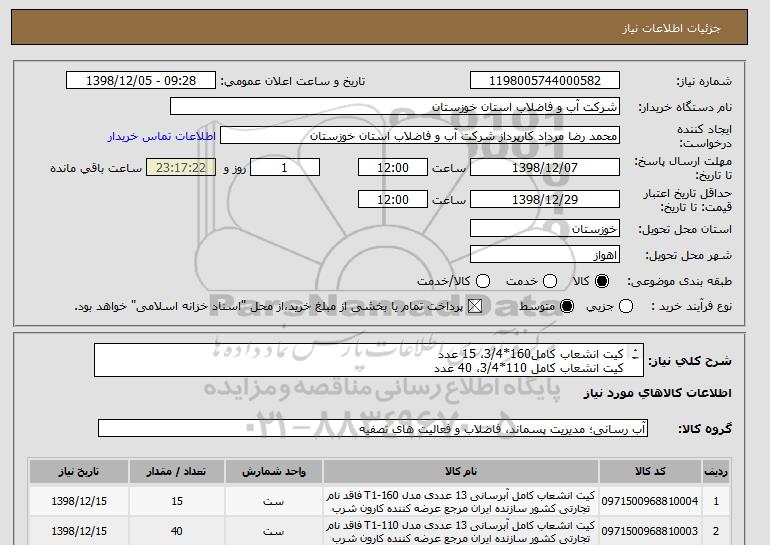Click the delivery city field اهواز
The height and width of the screenshot is (545, 770).
tap(545, 255)
